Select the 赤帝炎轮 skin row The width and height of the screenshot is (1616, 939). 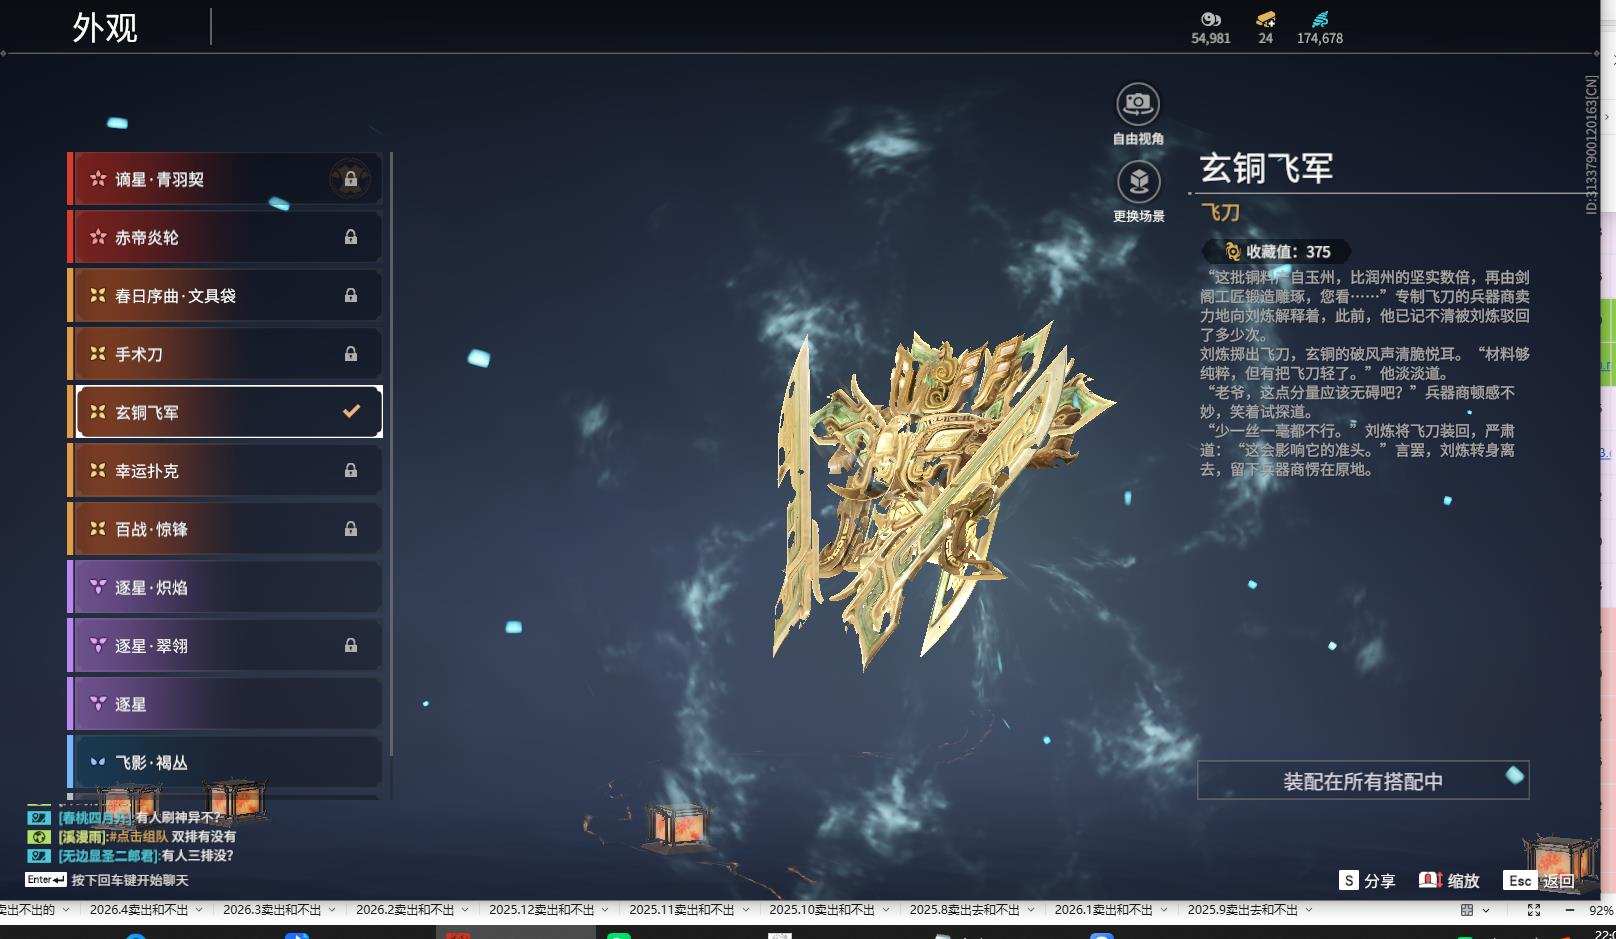225,237
